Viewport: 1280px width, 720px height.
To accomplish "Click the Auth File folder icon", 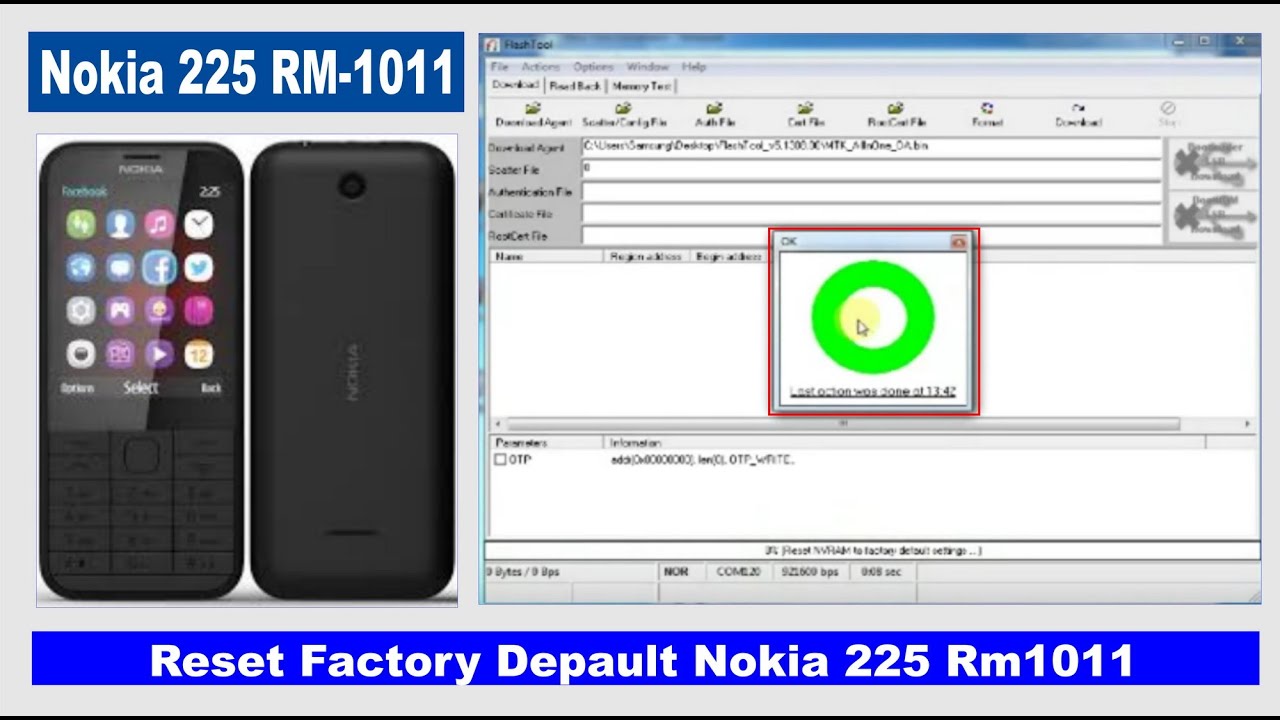I will click(715, 108).
